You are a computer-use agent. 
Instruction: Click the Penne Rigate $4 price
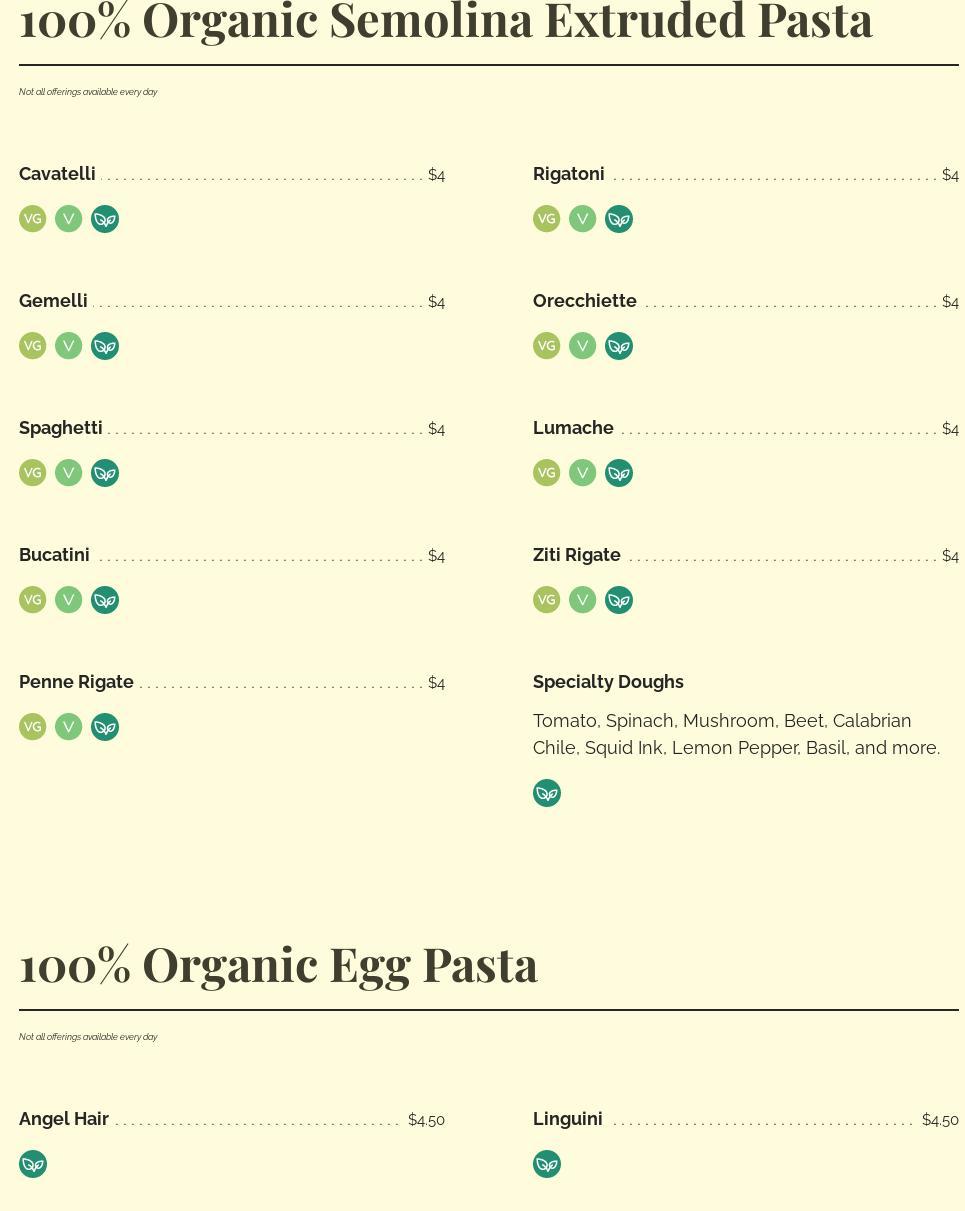[x=436, y=683]
